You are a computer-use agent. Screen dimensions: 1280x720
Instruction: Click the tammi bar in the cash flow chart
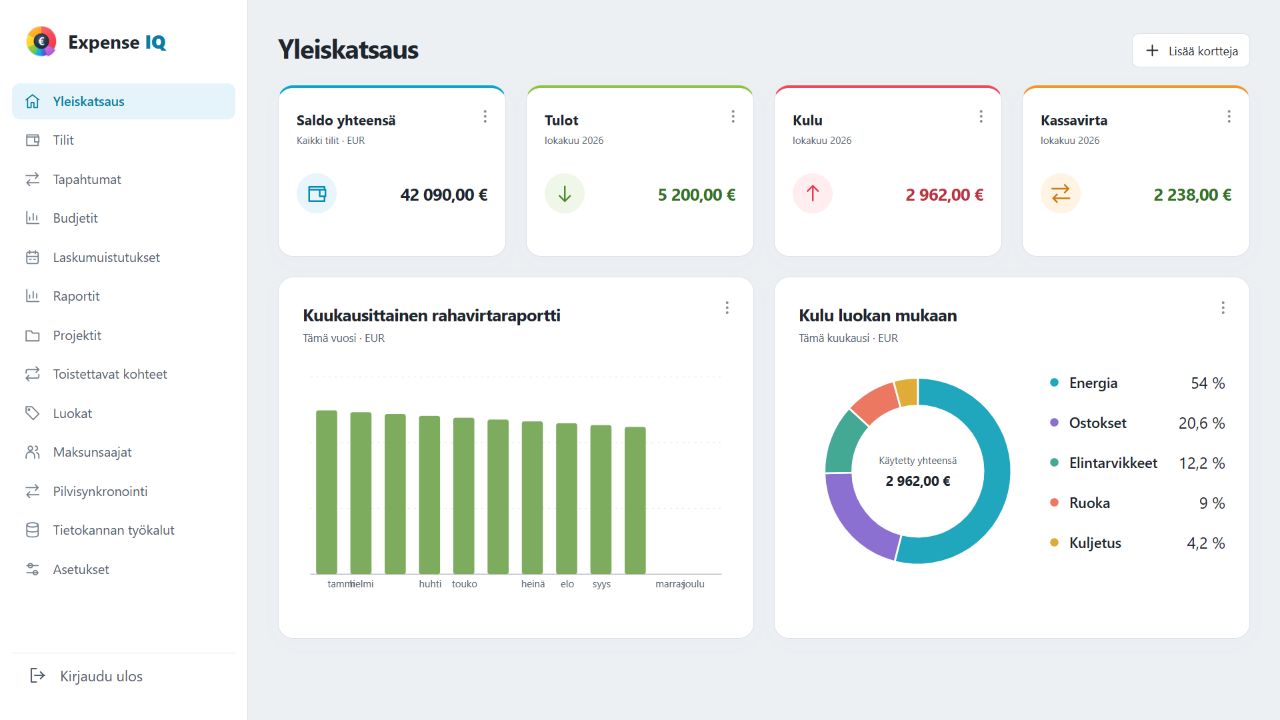327,492
